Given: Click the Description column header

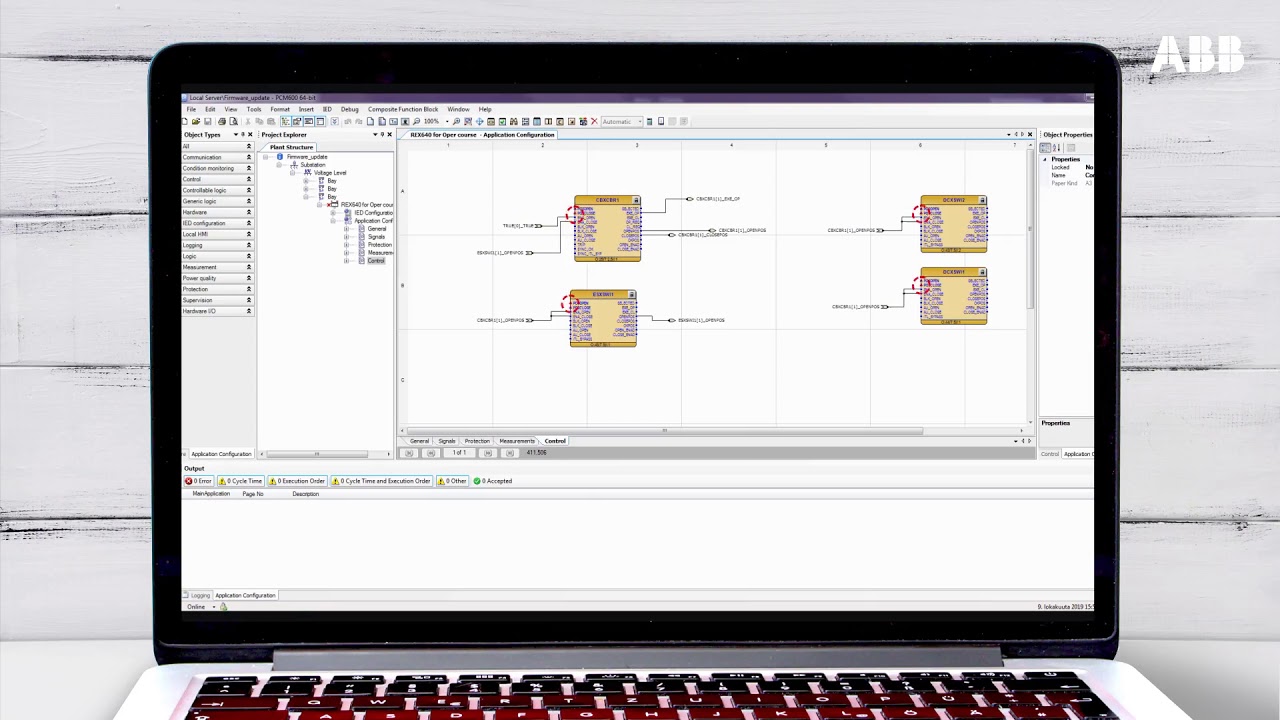Looking at the screenshot, I should pos(306,494).
